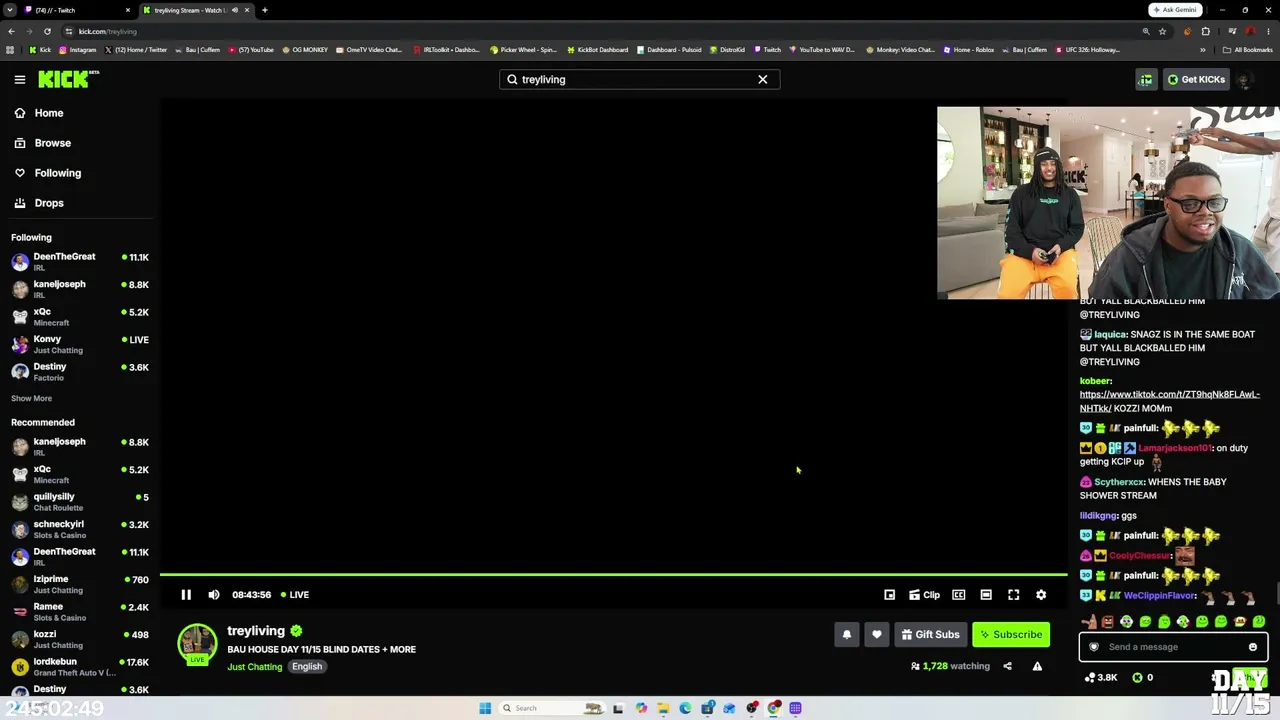Open quillysilly recommended channel

pyautogui.click(x=80, y=501)
